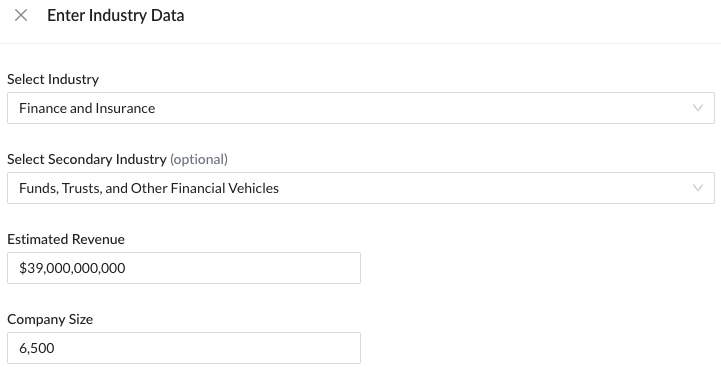
Task: Click the Select Industry label
Action: 53,79
